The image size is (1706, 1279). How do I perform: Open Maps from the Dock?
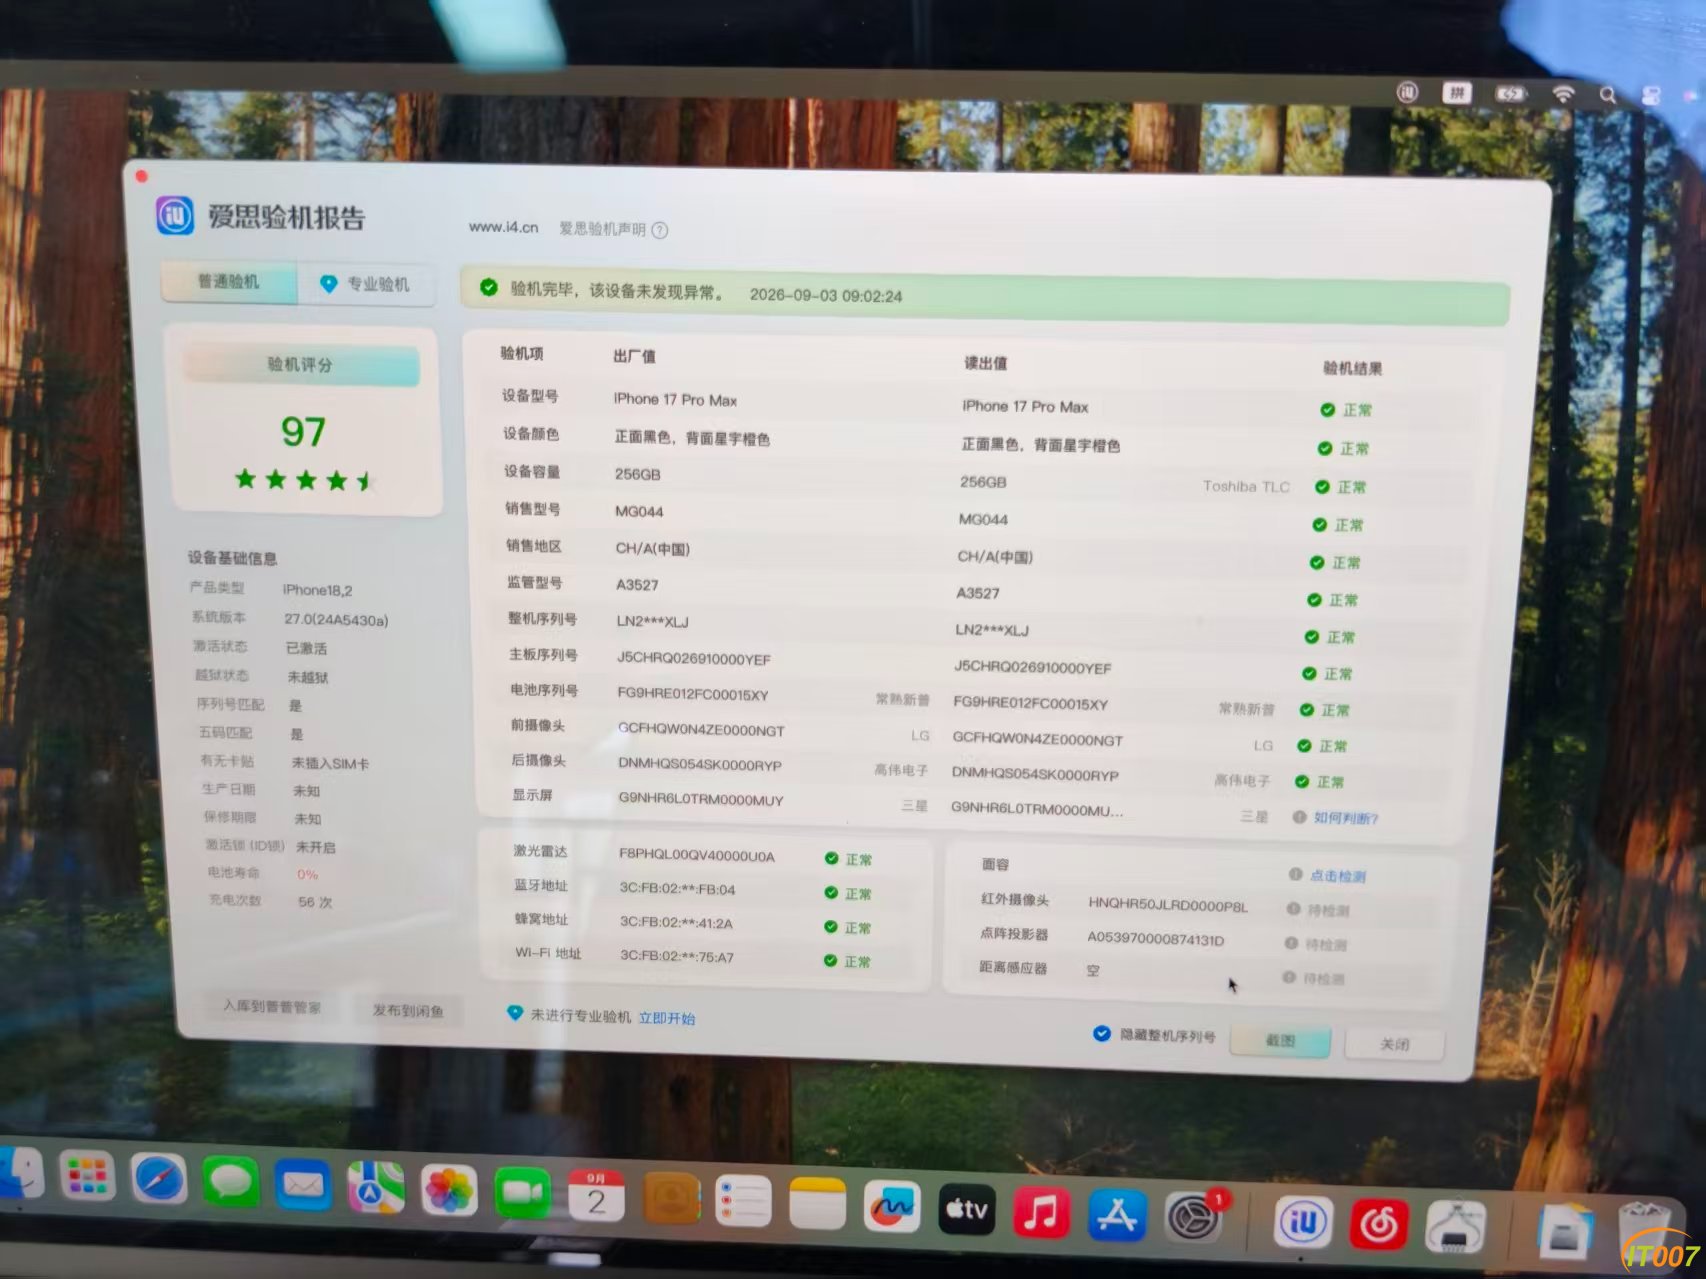(x=376, y=1189)
